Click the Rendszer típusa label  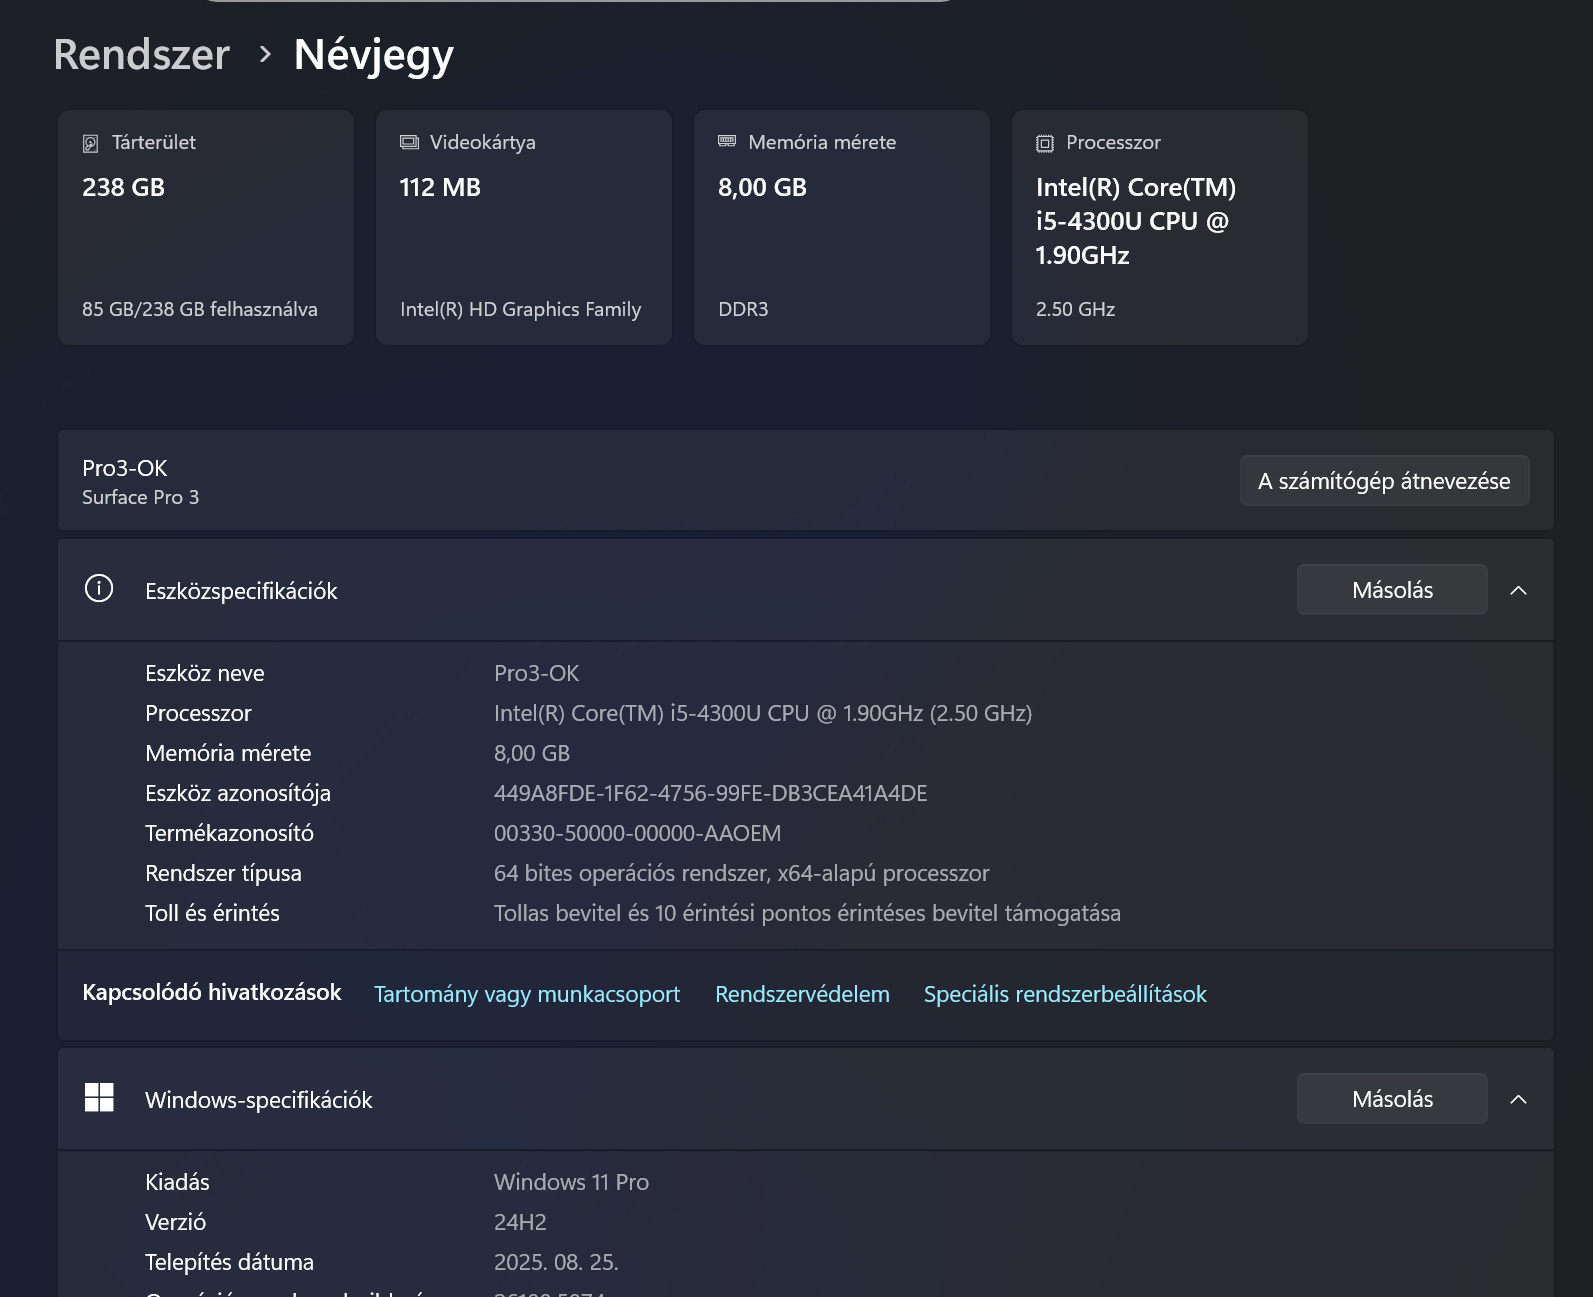[x=223, y=873]
